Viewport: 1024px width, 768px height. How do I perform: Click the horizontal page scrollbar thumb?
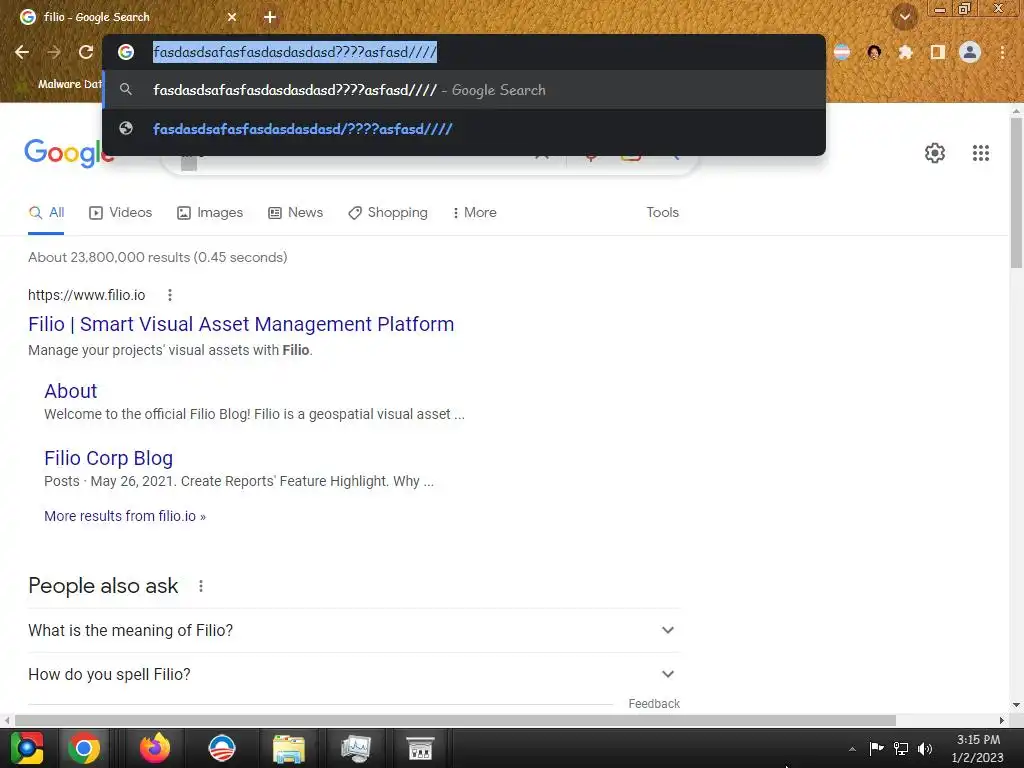tap(455, 720)
